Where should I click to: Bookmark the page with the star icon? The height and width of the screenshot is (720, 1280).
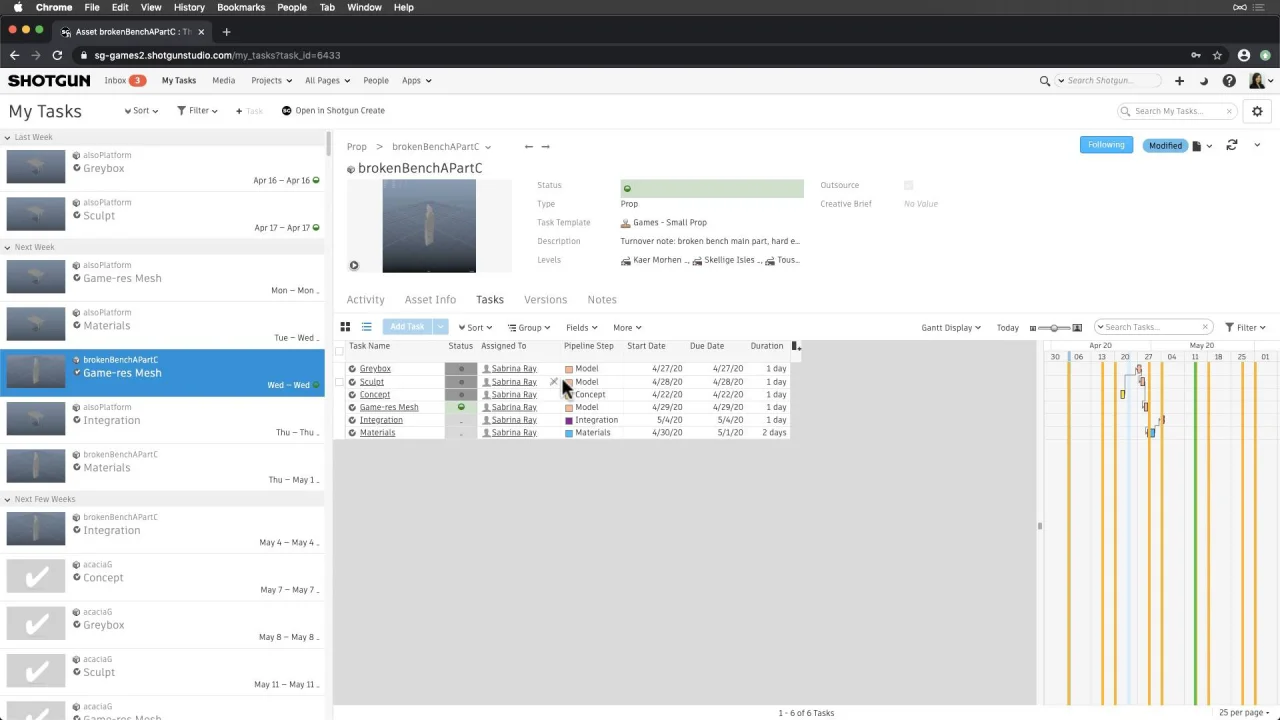coord(1217,55)
